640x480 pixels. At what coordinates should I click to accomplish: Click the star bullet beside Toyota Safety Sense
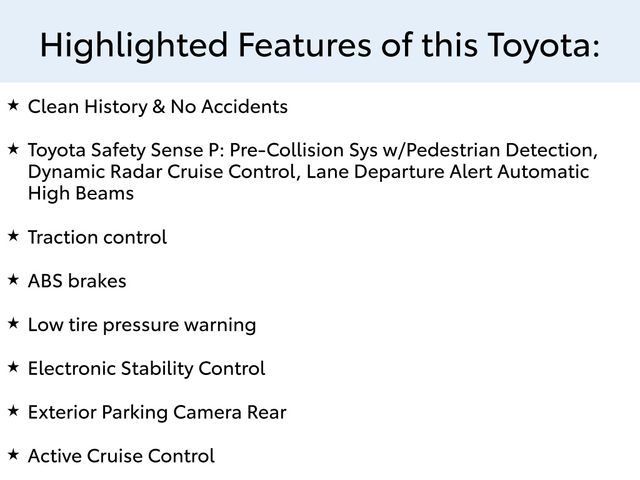(x=12, y=148)
